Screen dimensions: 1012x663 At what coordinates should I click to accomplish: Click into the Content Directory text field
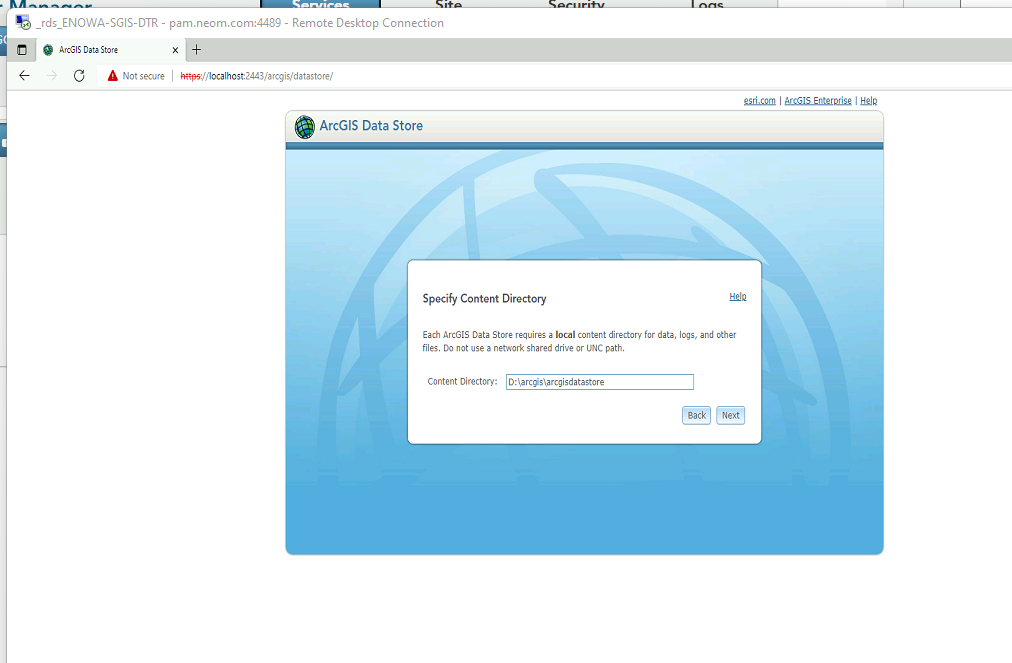599,382
